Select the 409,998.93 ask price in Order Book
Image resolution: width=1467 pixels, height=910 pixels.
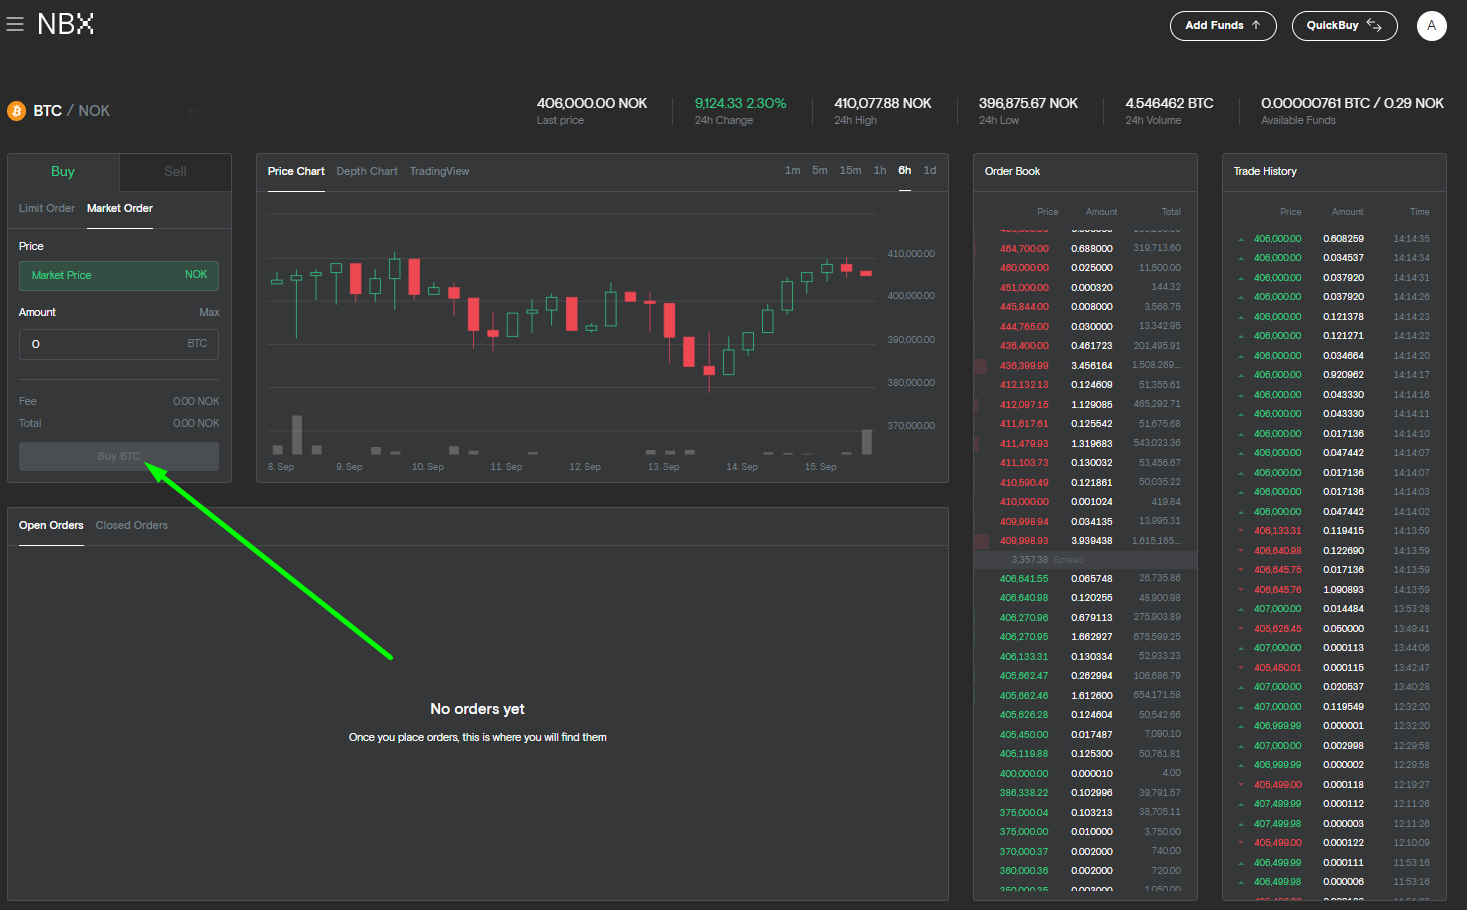(1024, 541)
